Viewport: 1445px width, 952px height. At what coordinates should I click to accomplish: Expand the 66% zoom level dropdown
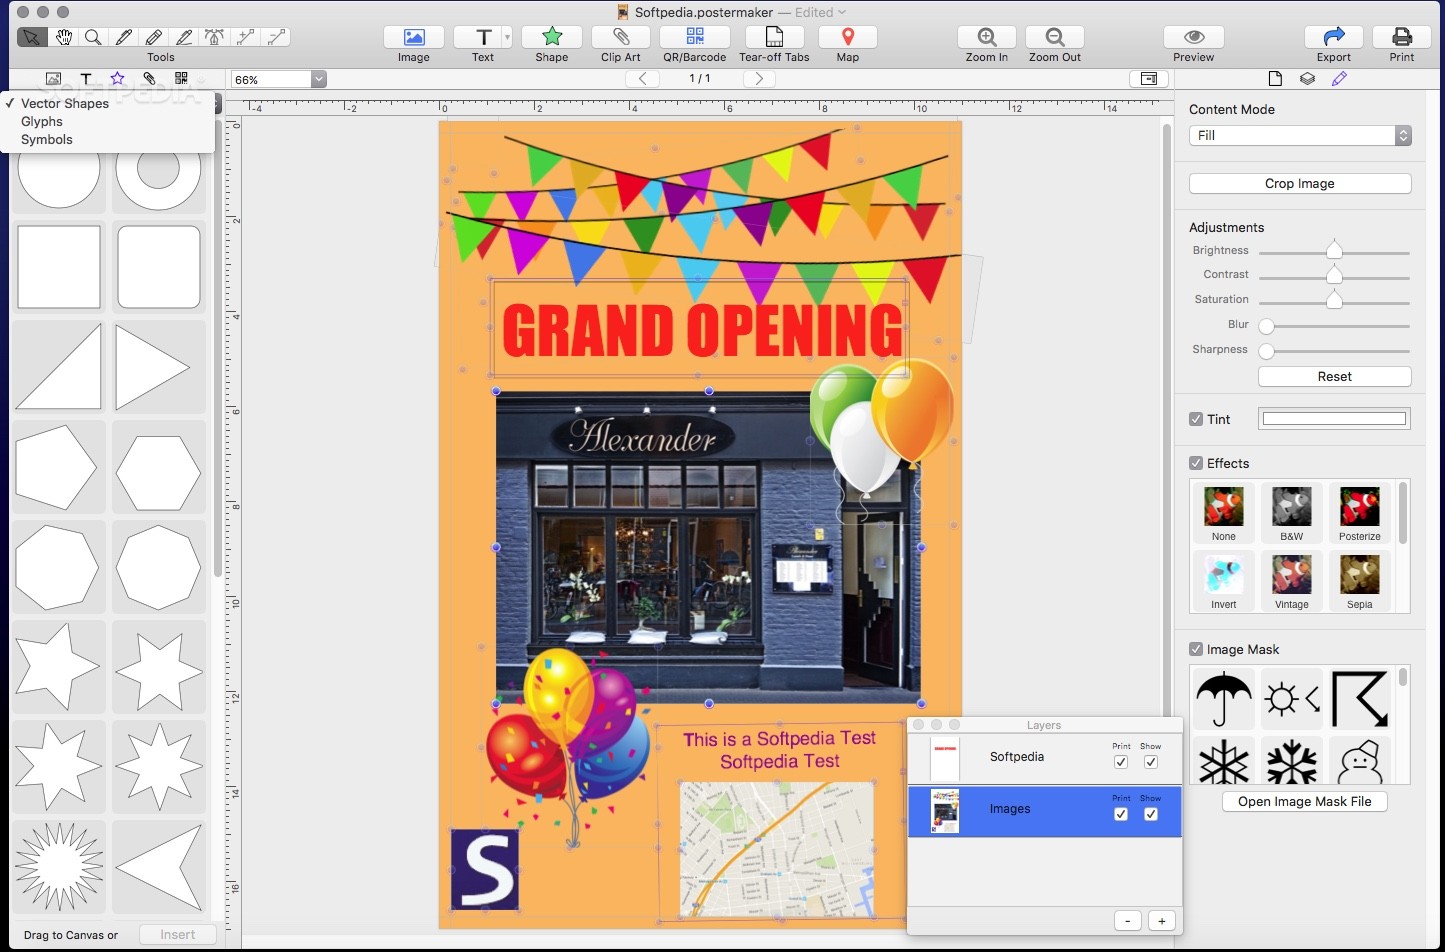(318, 79)
